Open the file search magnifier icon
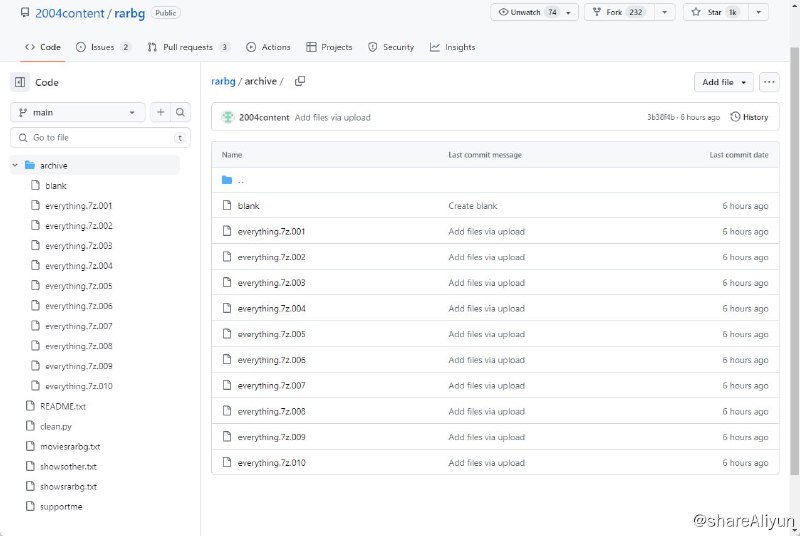Image resolution: width=800 pixels, height=536 pixels. pyautogui.click(x=180, y=112)
